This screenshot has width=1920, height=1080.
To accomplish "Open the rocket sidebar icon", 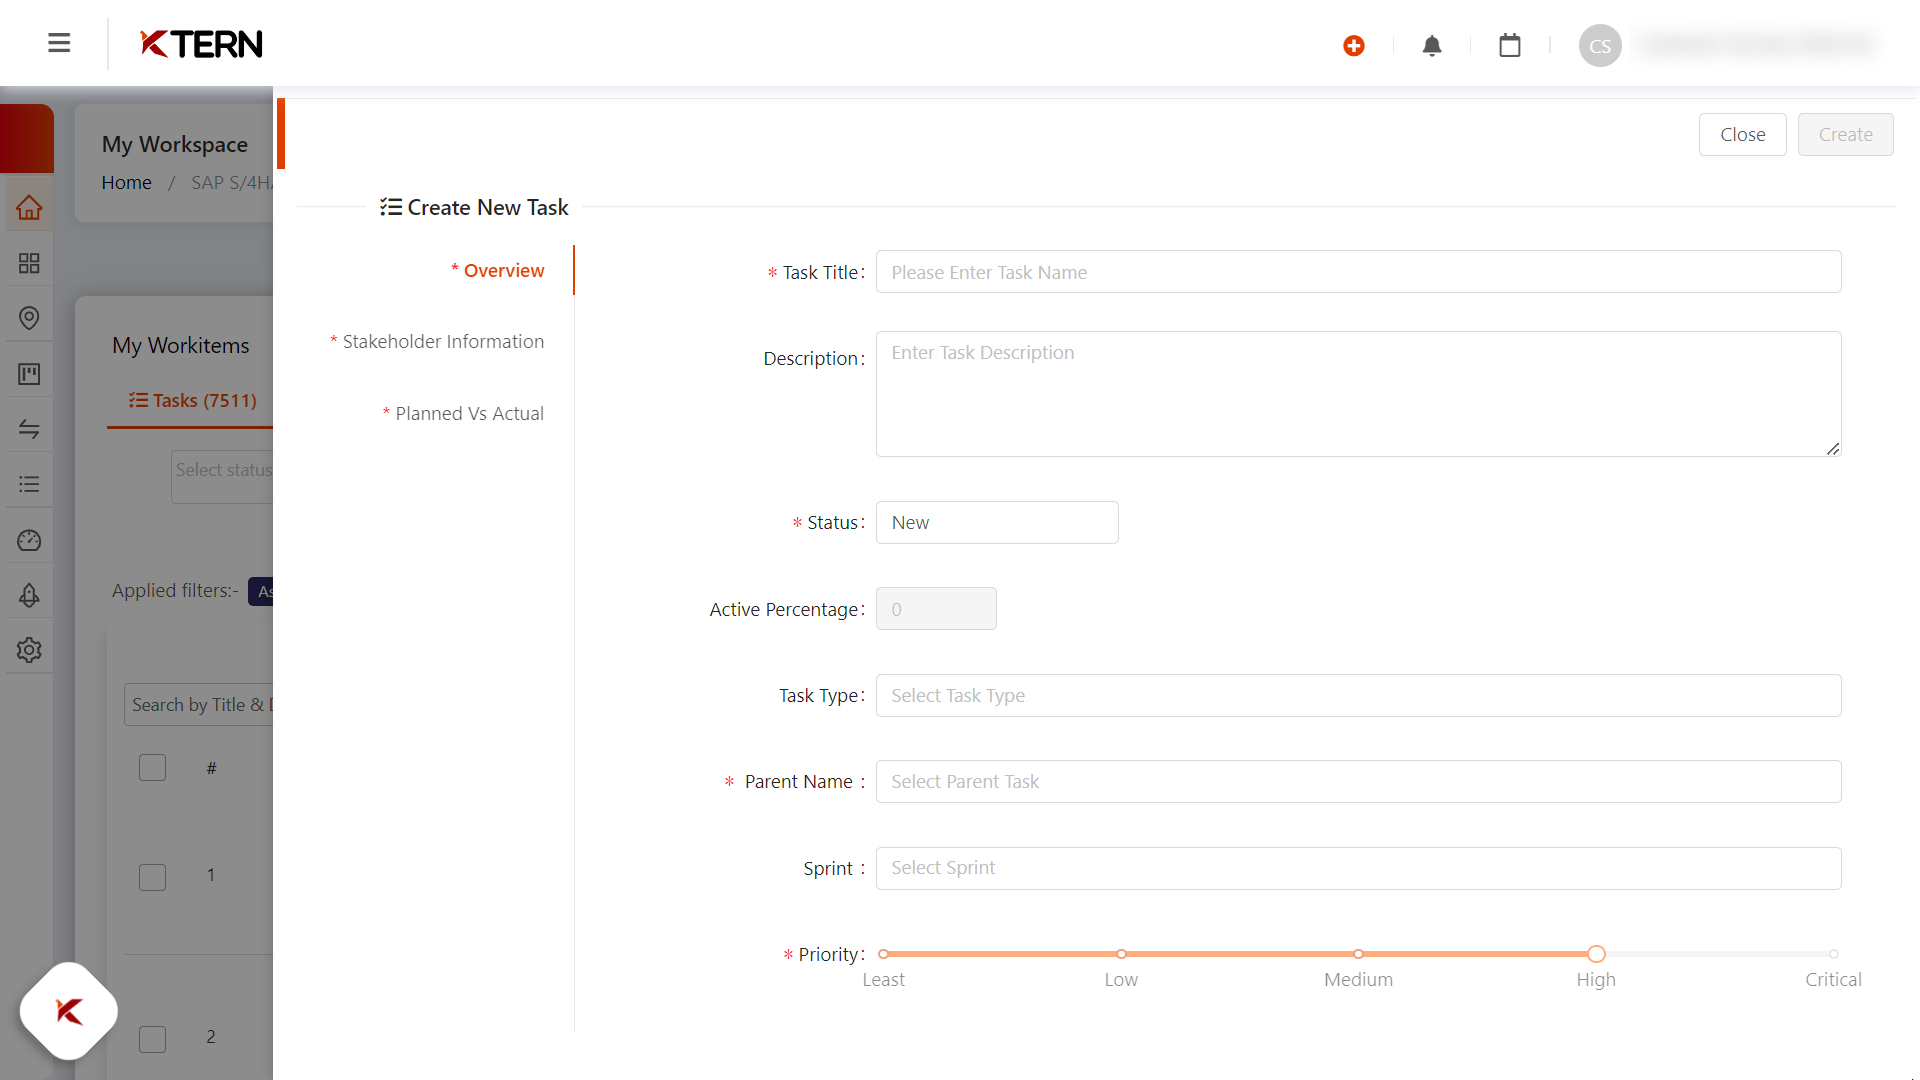I will coord(29,595).
